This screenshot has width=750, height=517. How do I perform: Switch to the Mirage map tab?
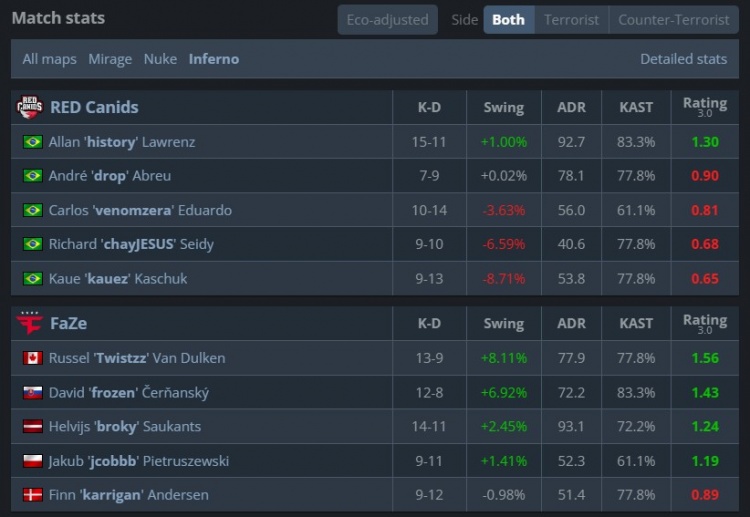pos(110,59)
